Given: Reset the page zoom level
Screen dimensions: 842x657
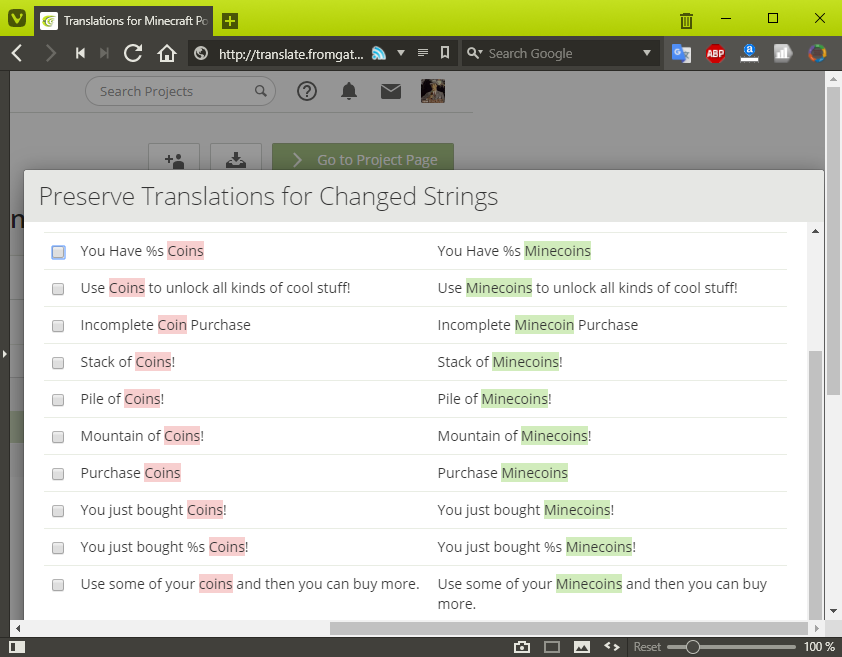Looking at the screenshot, I should click(647, 647).
